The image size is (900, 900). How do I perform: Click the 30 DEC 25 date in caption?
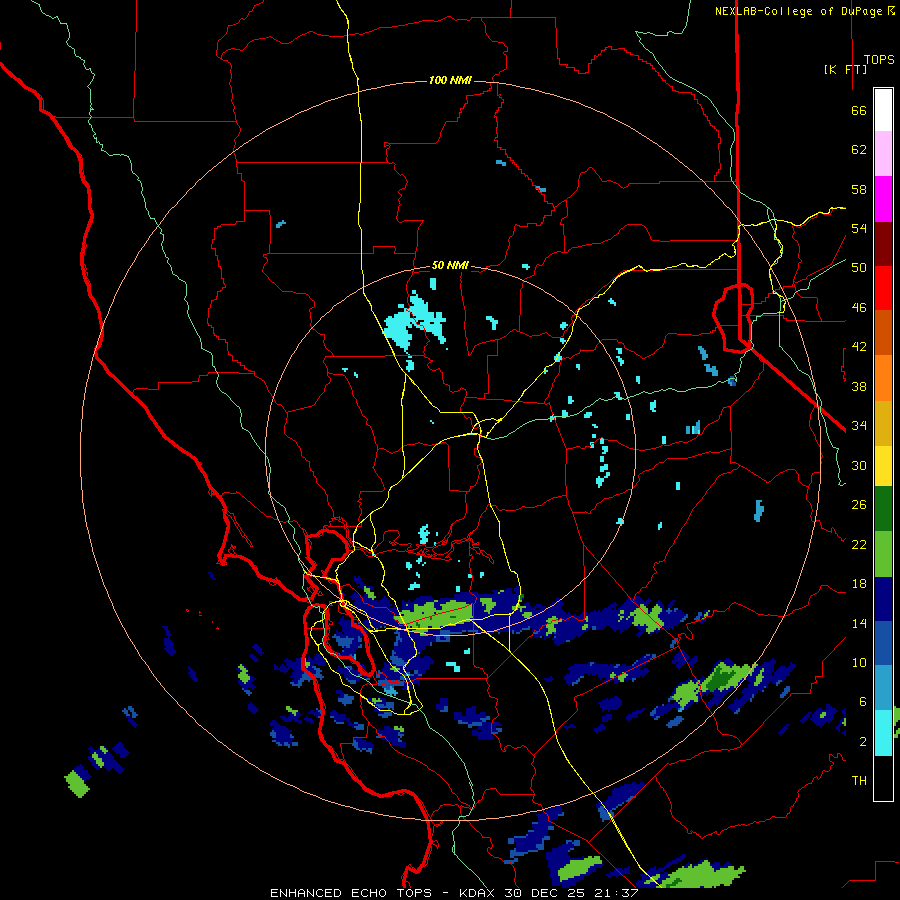pos(553,893)
